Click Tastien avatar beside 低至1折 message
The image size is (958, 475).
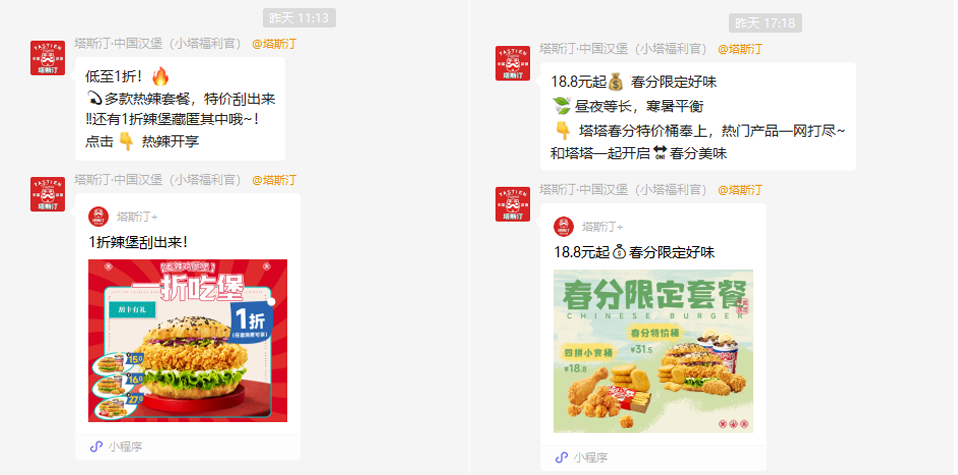point(48,58)
